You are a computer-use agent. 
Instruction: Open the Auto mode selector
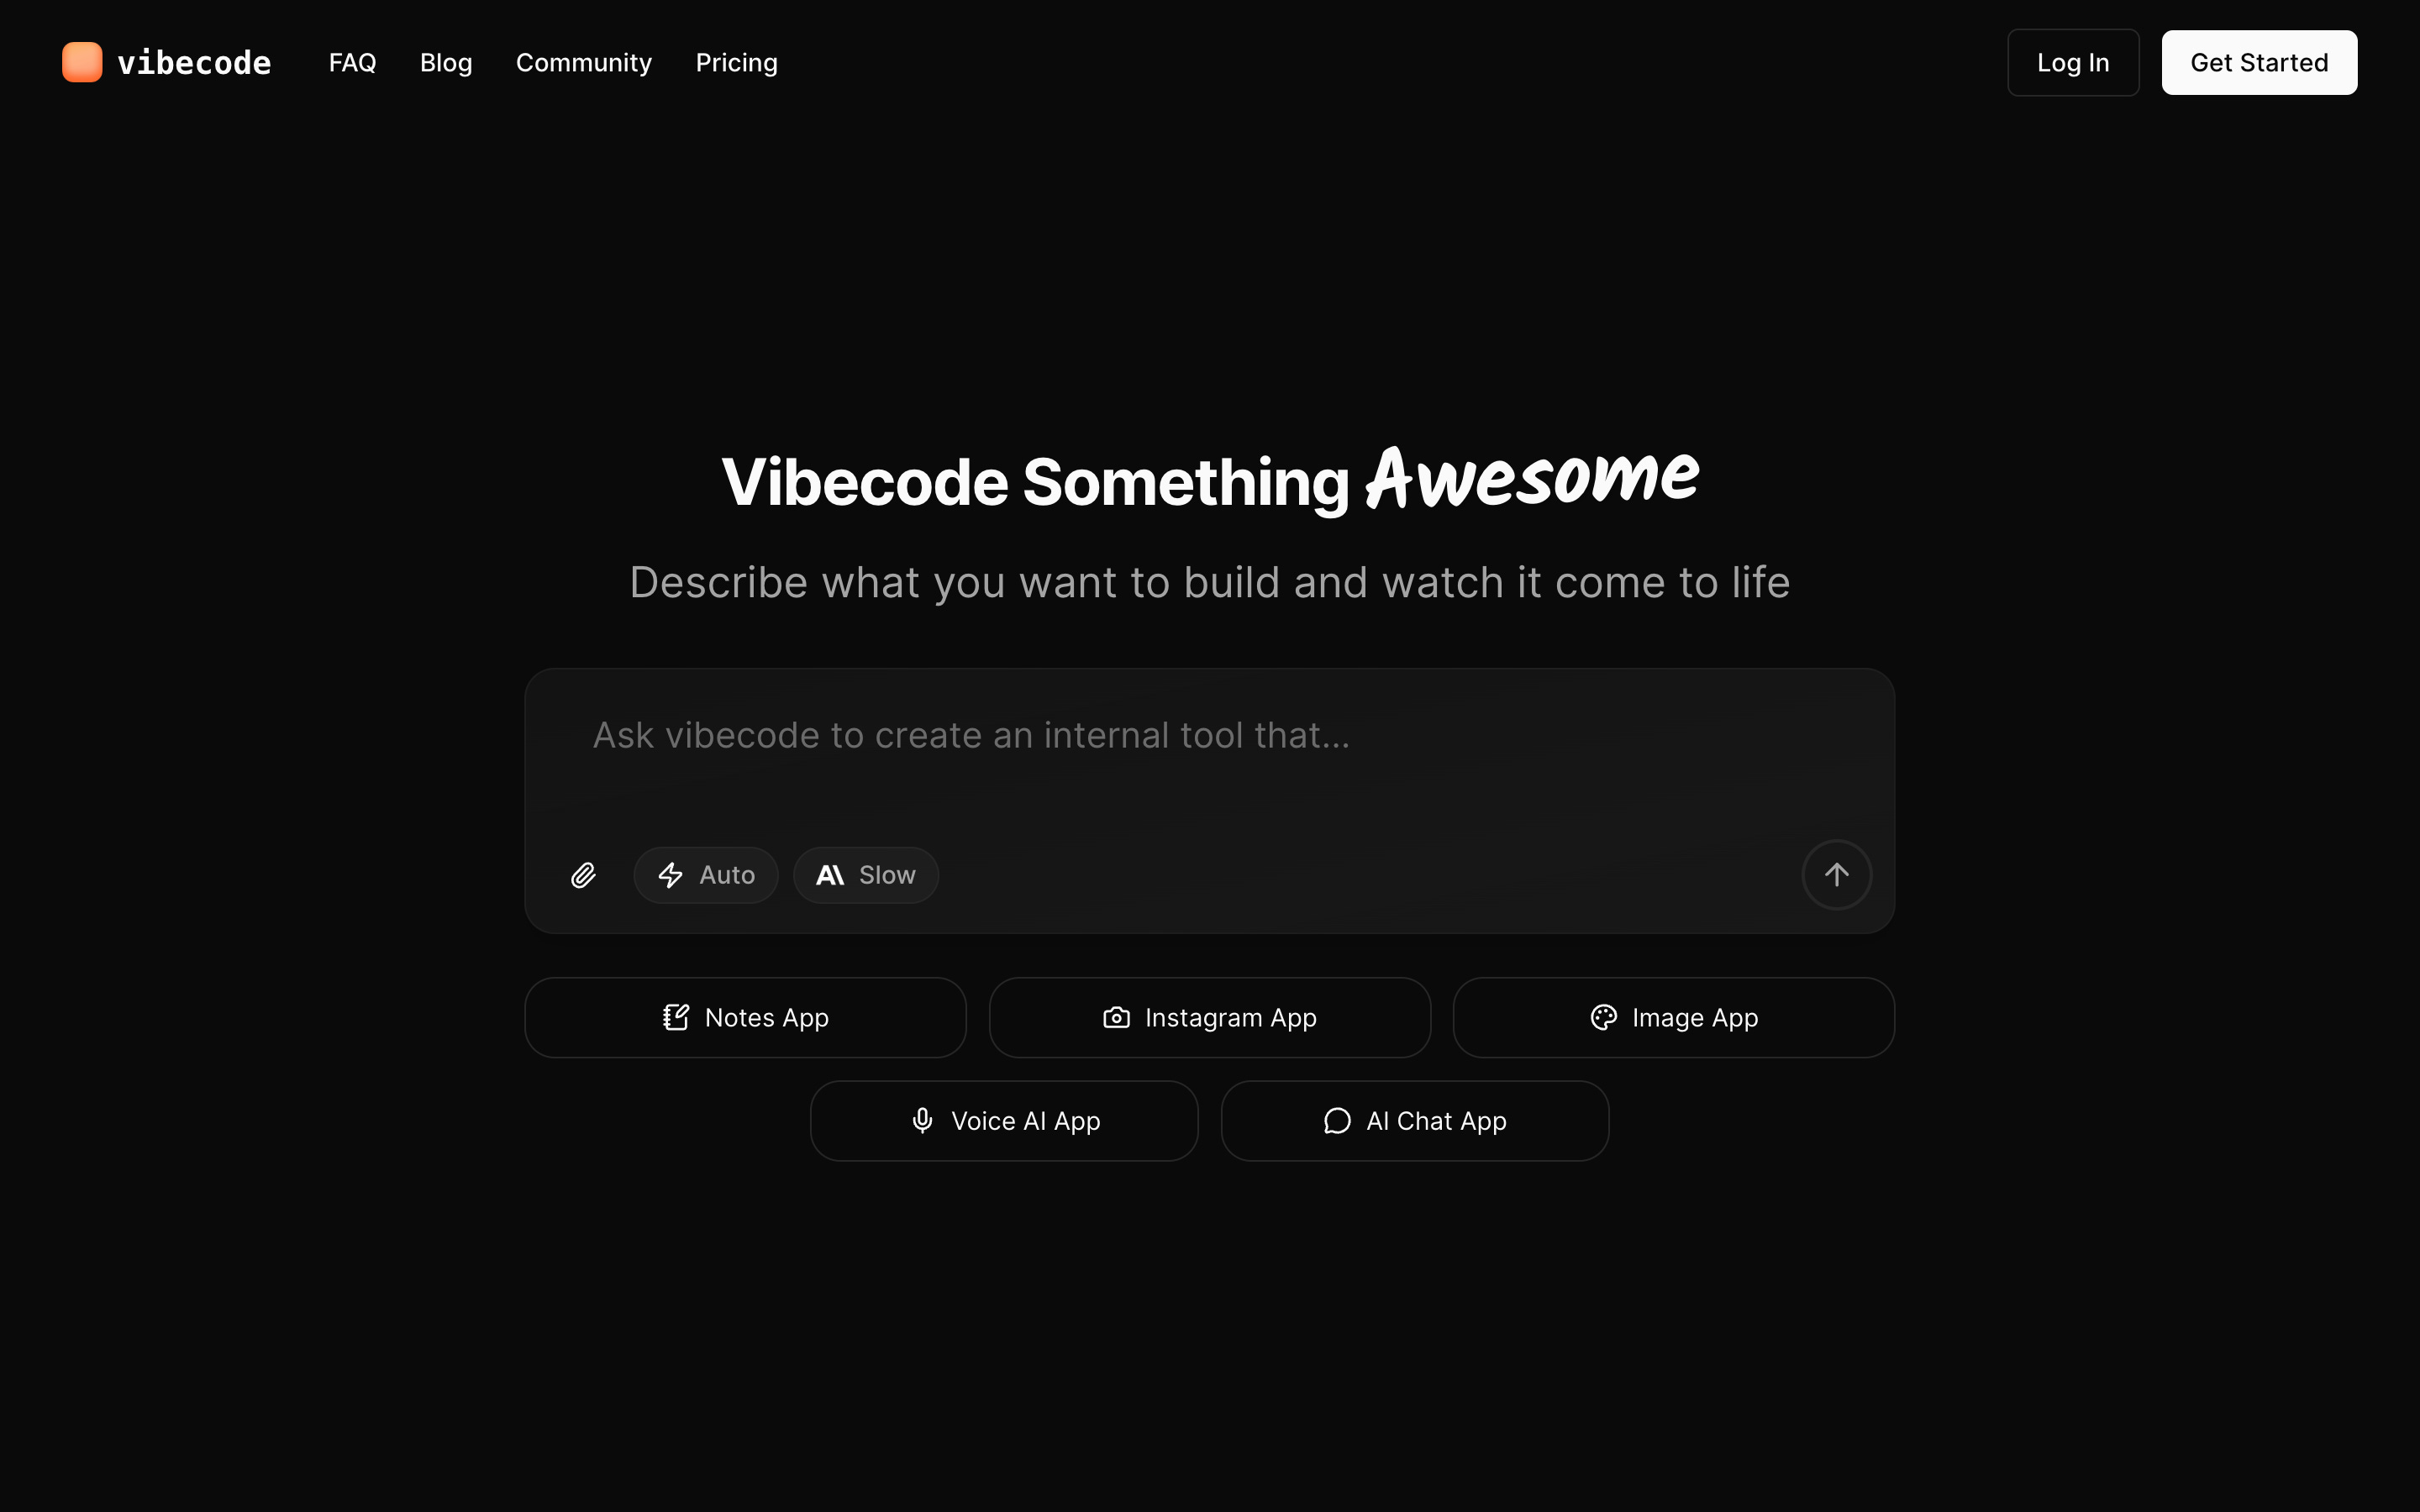pos(706,875)
